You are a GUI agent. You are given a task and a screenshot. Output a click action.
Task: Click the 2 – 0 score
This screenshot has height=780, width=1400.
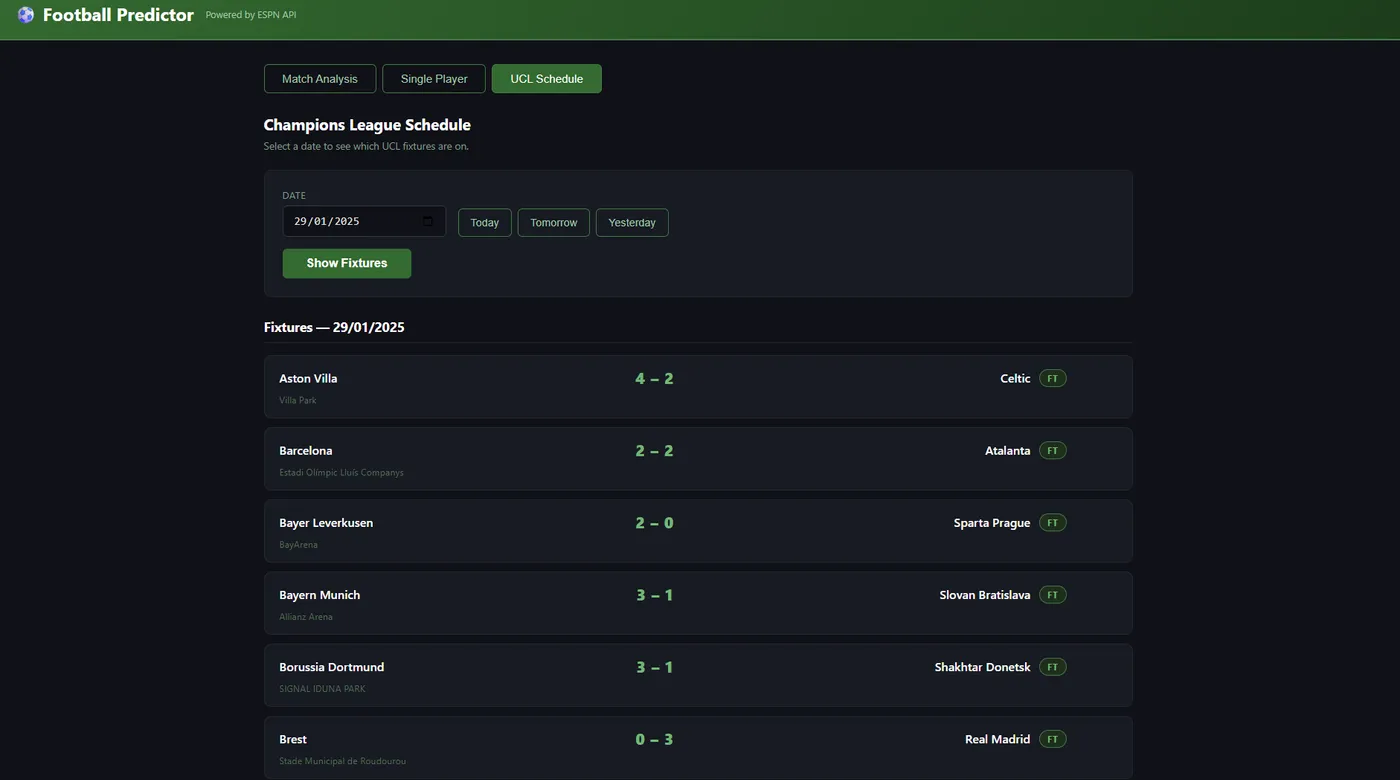[x=654, y=523]
